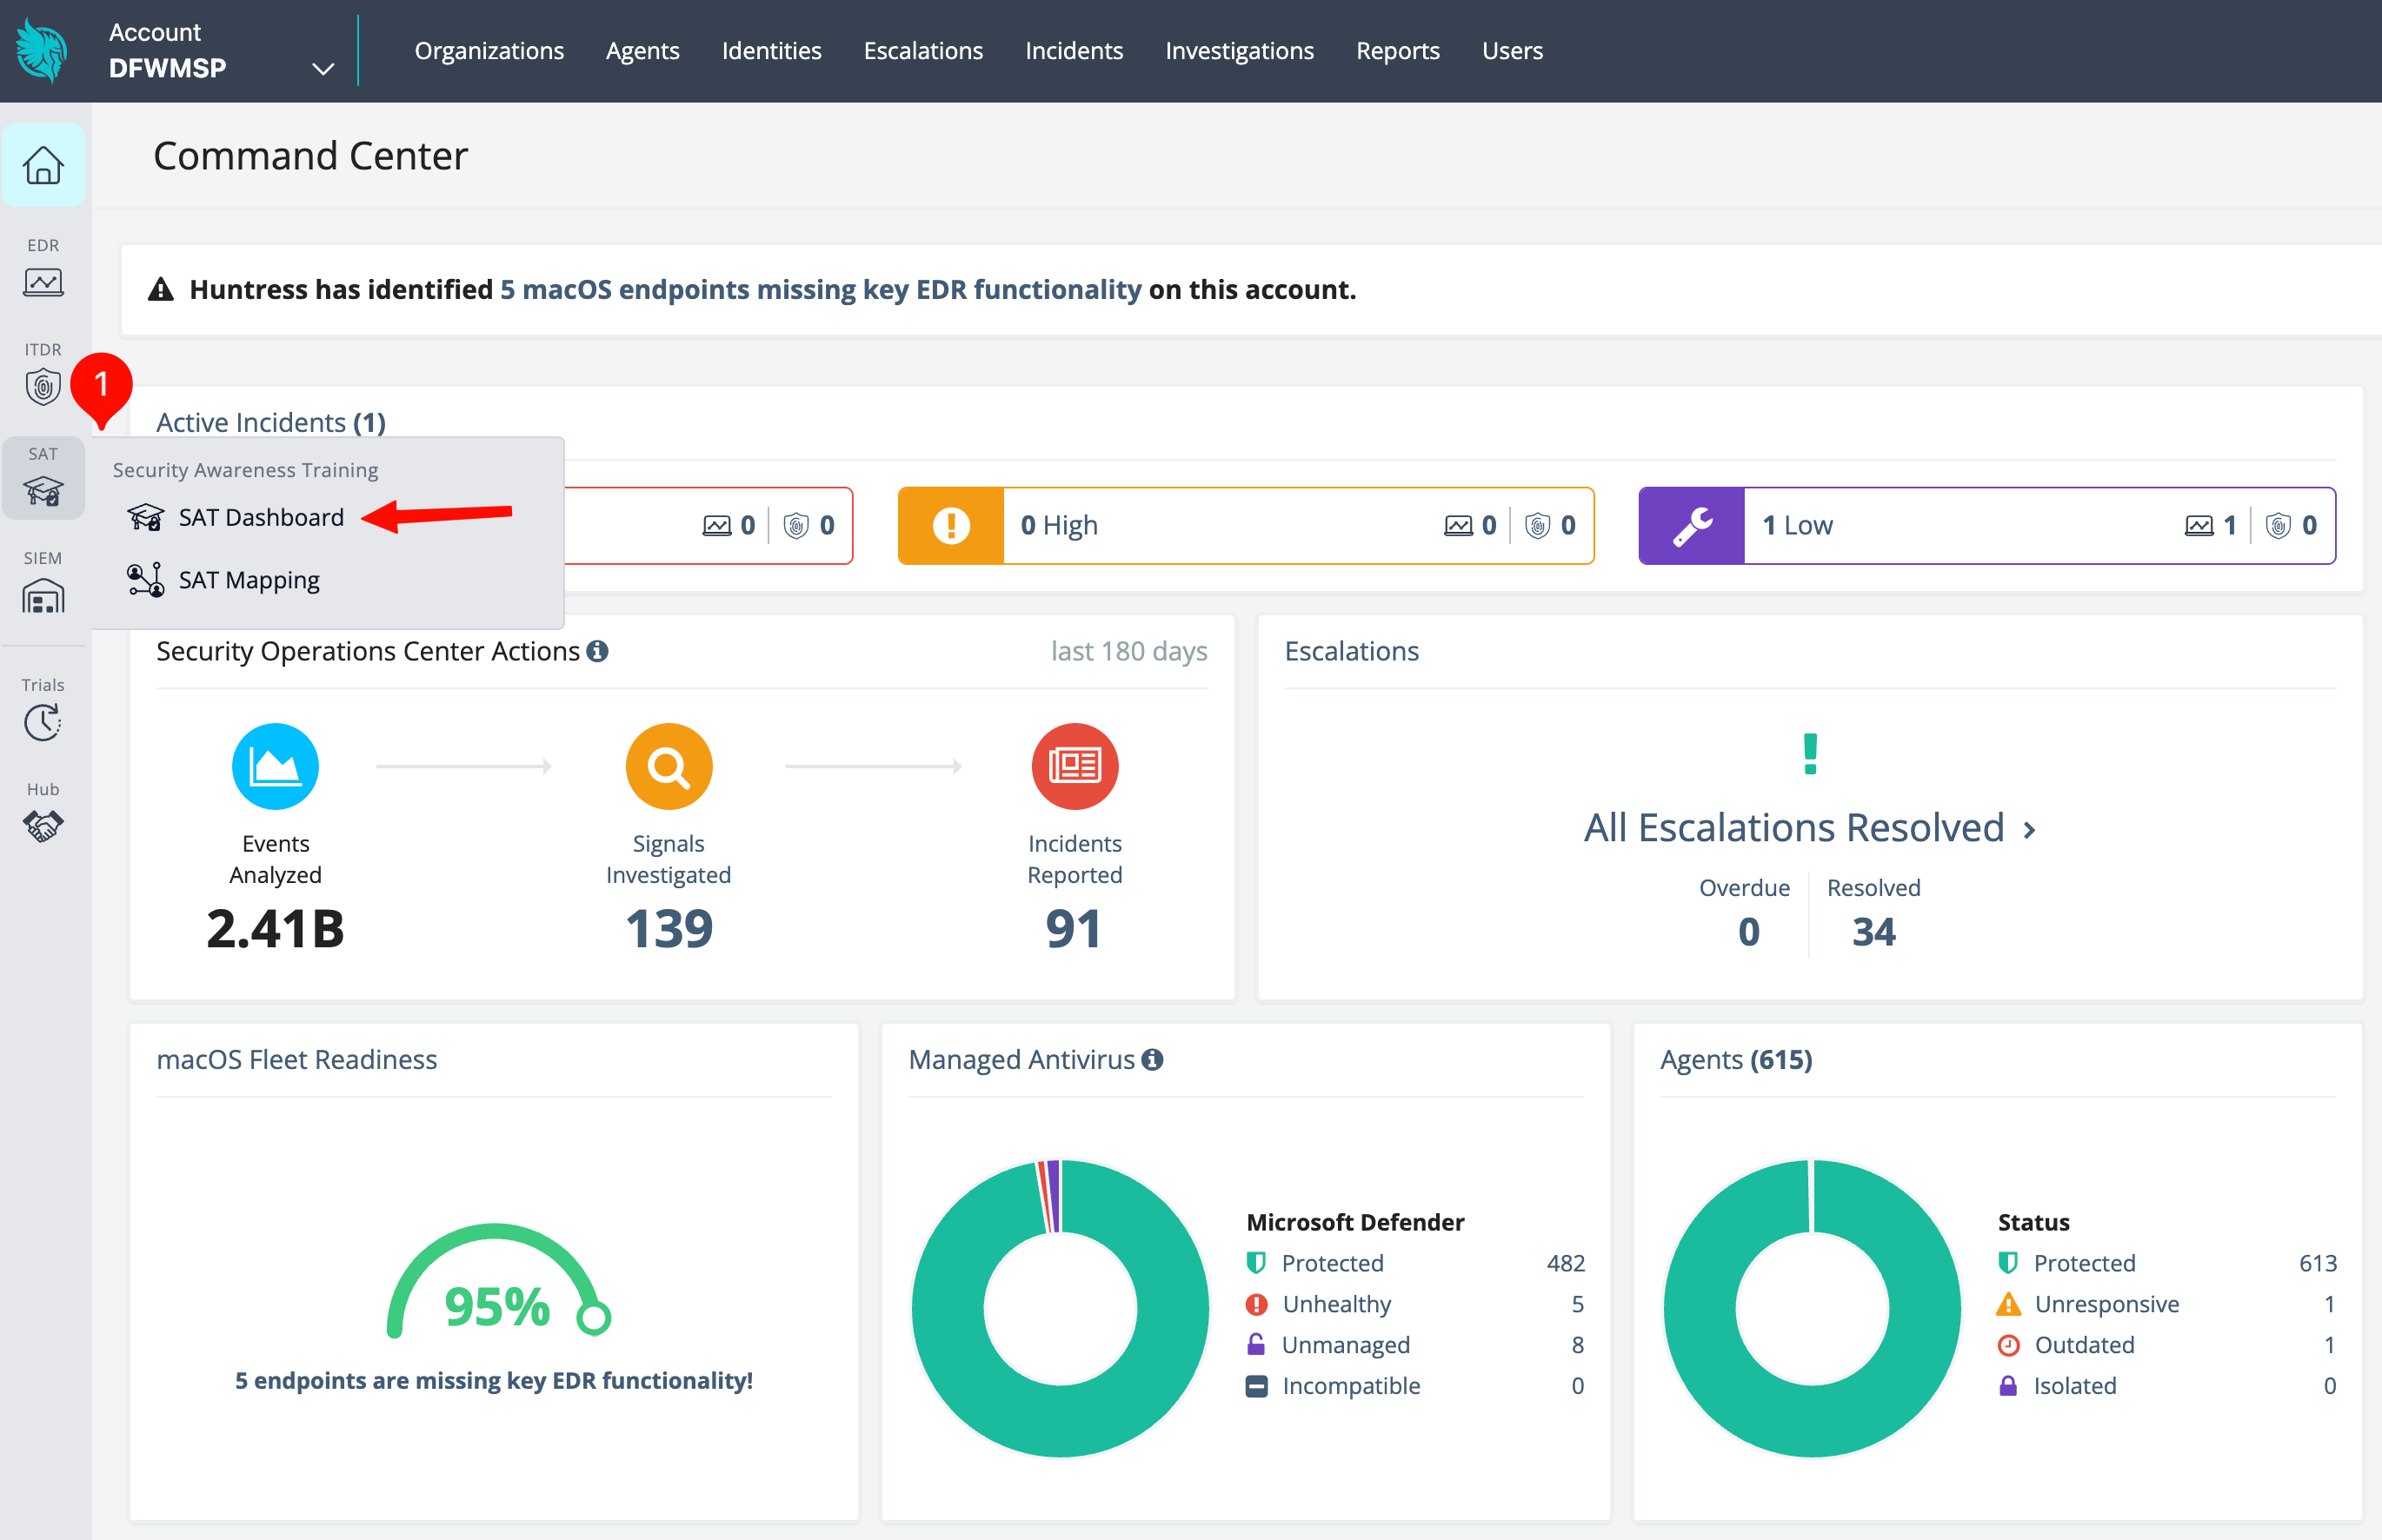Open the Trials clock icon

coord(43,721)
